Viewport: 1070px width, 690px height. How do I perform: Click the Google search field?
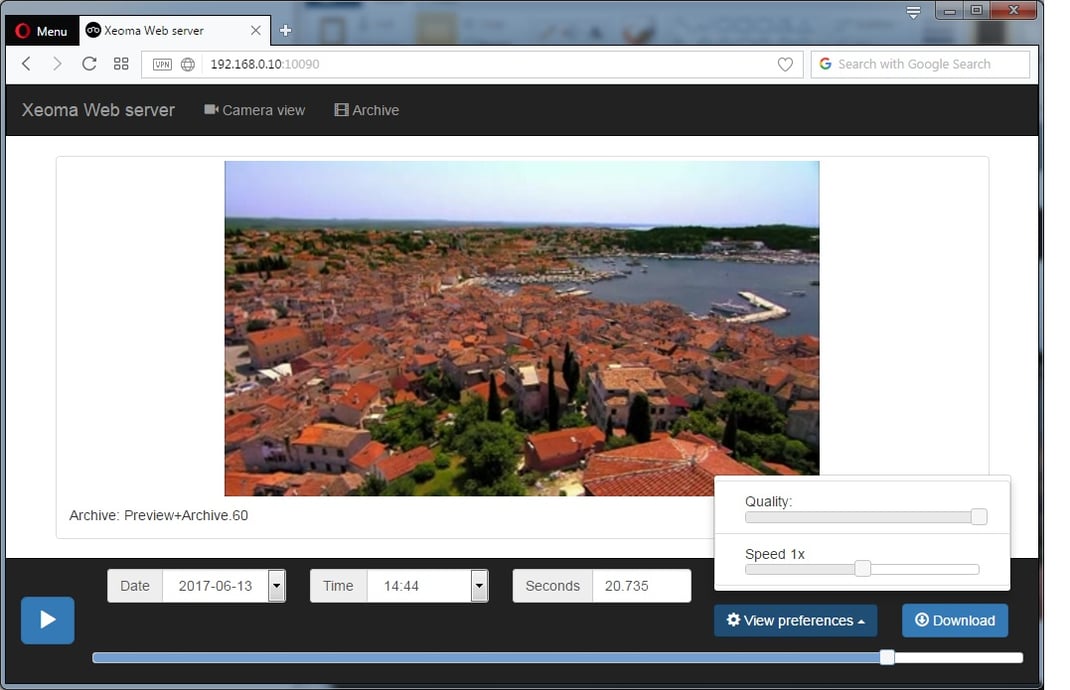coord(920,64)
